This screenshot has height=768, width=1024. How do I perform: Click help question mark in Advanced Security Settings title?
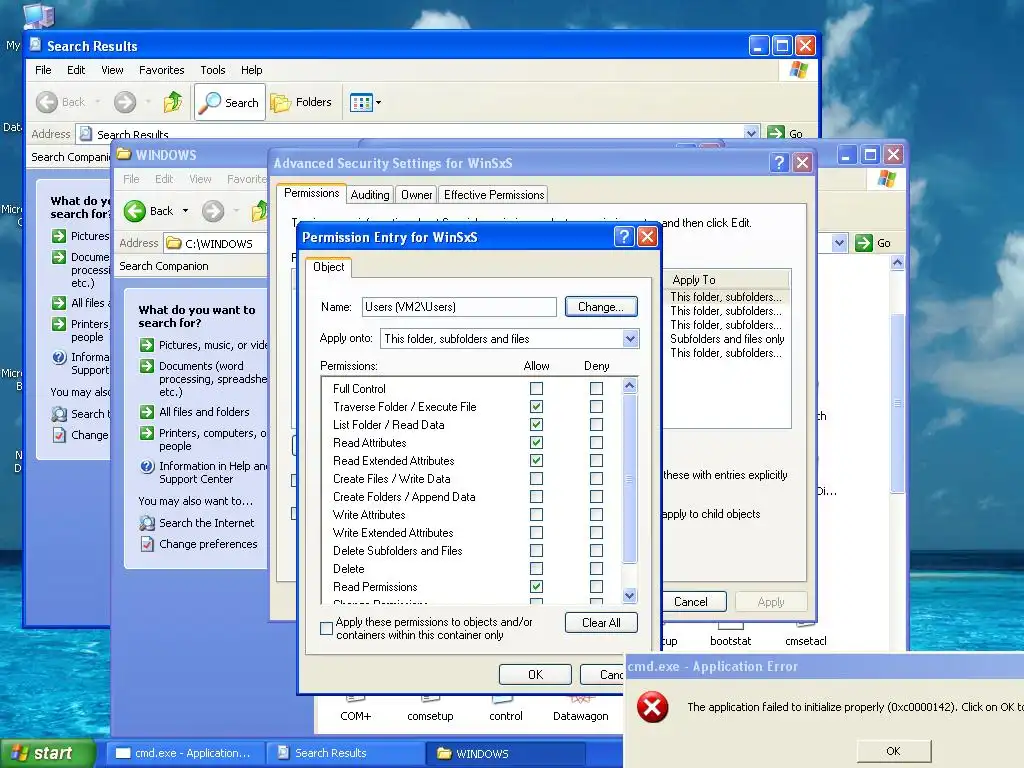coord(778,163)
